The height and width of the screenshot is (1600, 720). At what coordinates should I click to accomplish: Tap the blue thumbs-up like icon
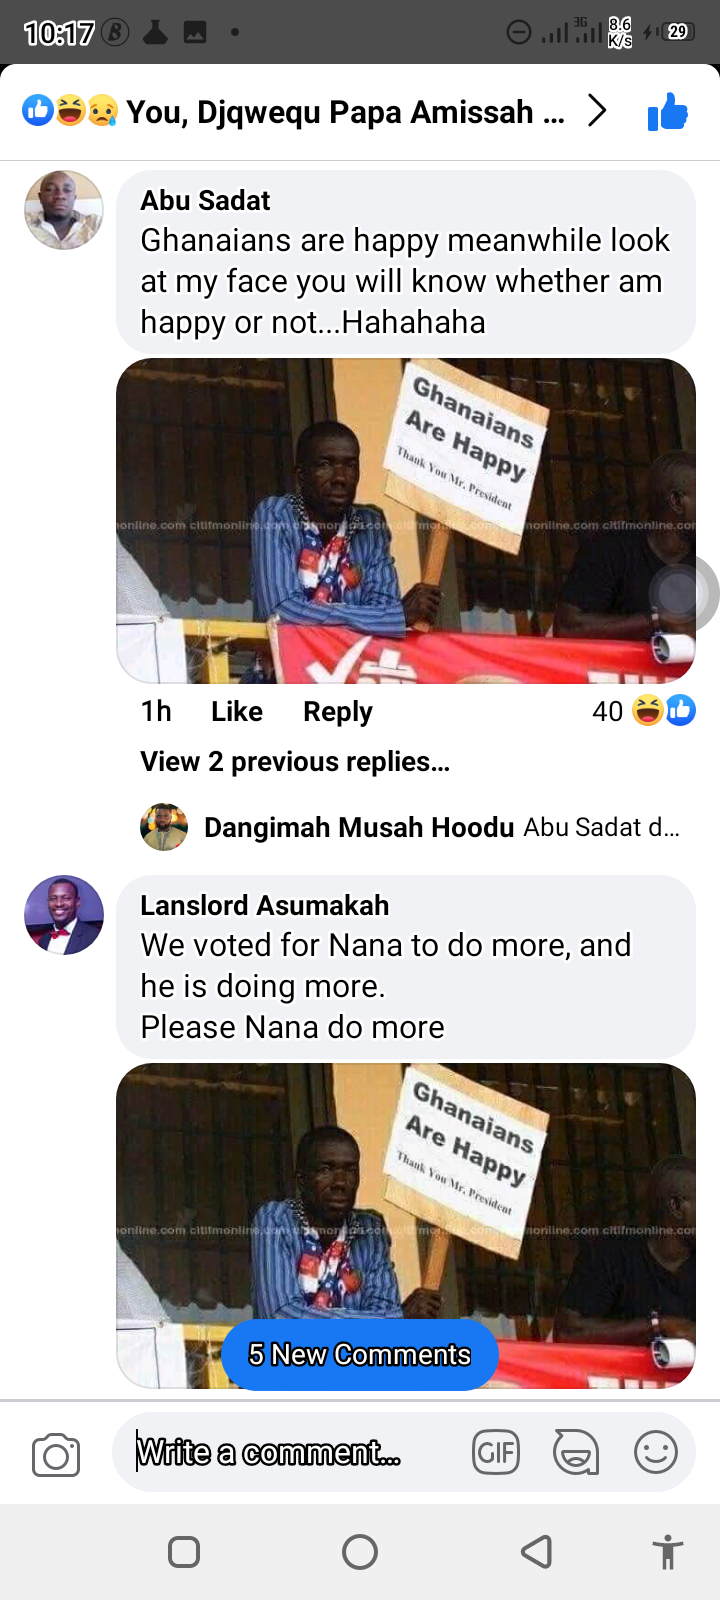coord(668,111)
